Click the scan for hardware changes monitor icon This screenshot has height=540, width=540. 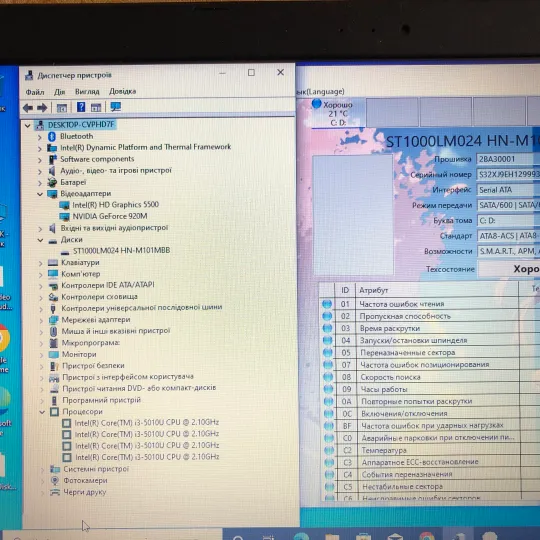(115, 107)
